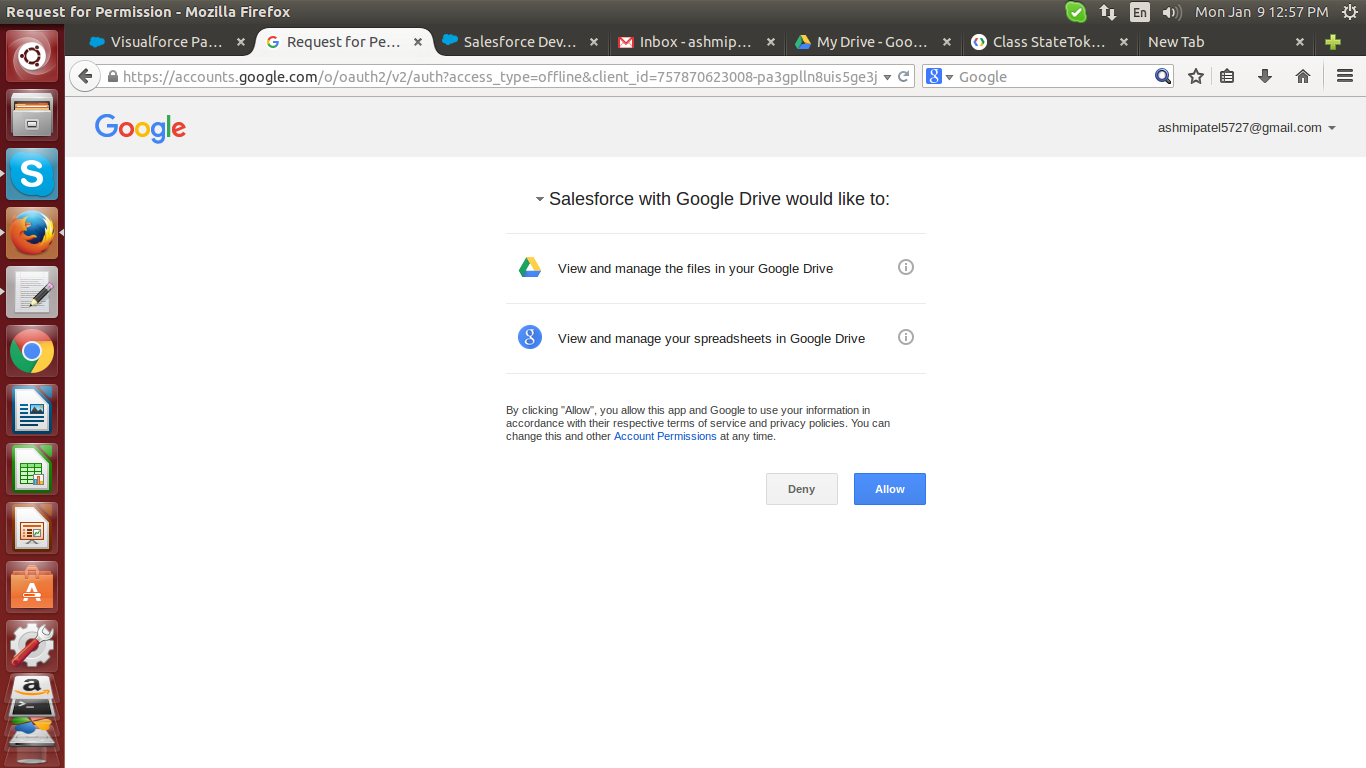The width and height of the screenshot is (1366, 768).
Task: Click 'View and manage the files in your Google Drive'
Action: (x=695, y=268)
